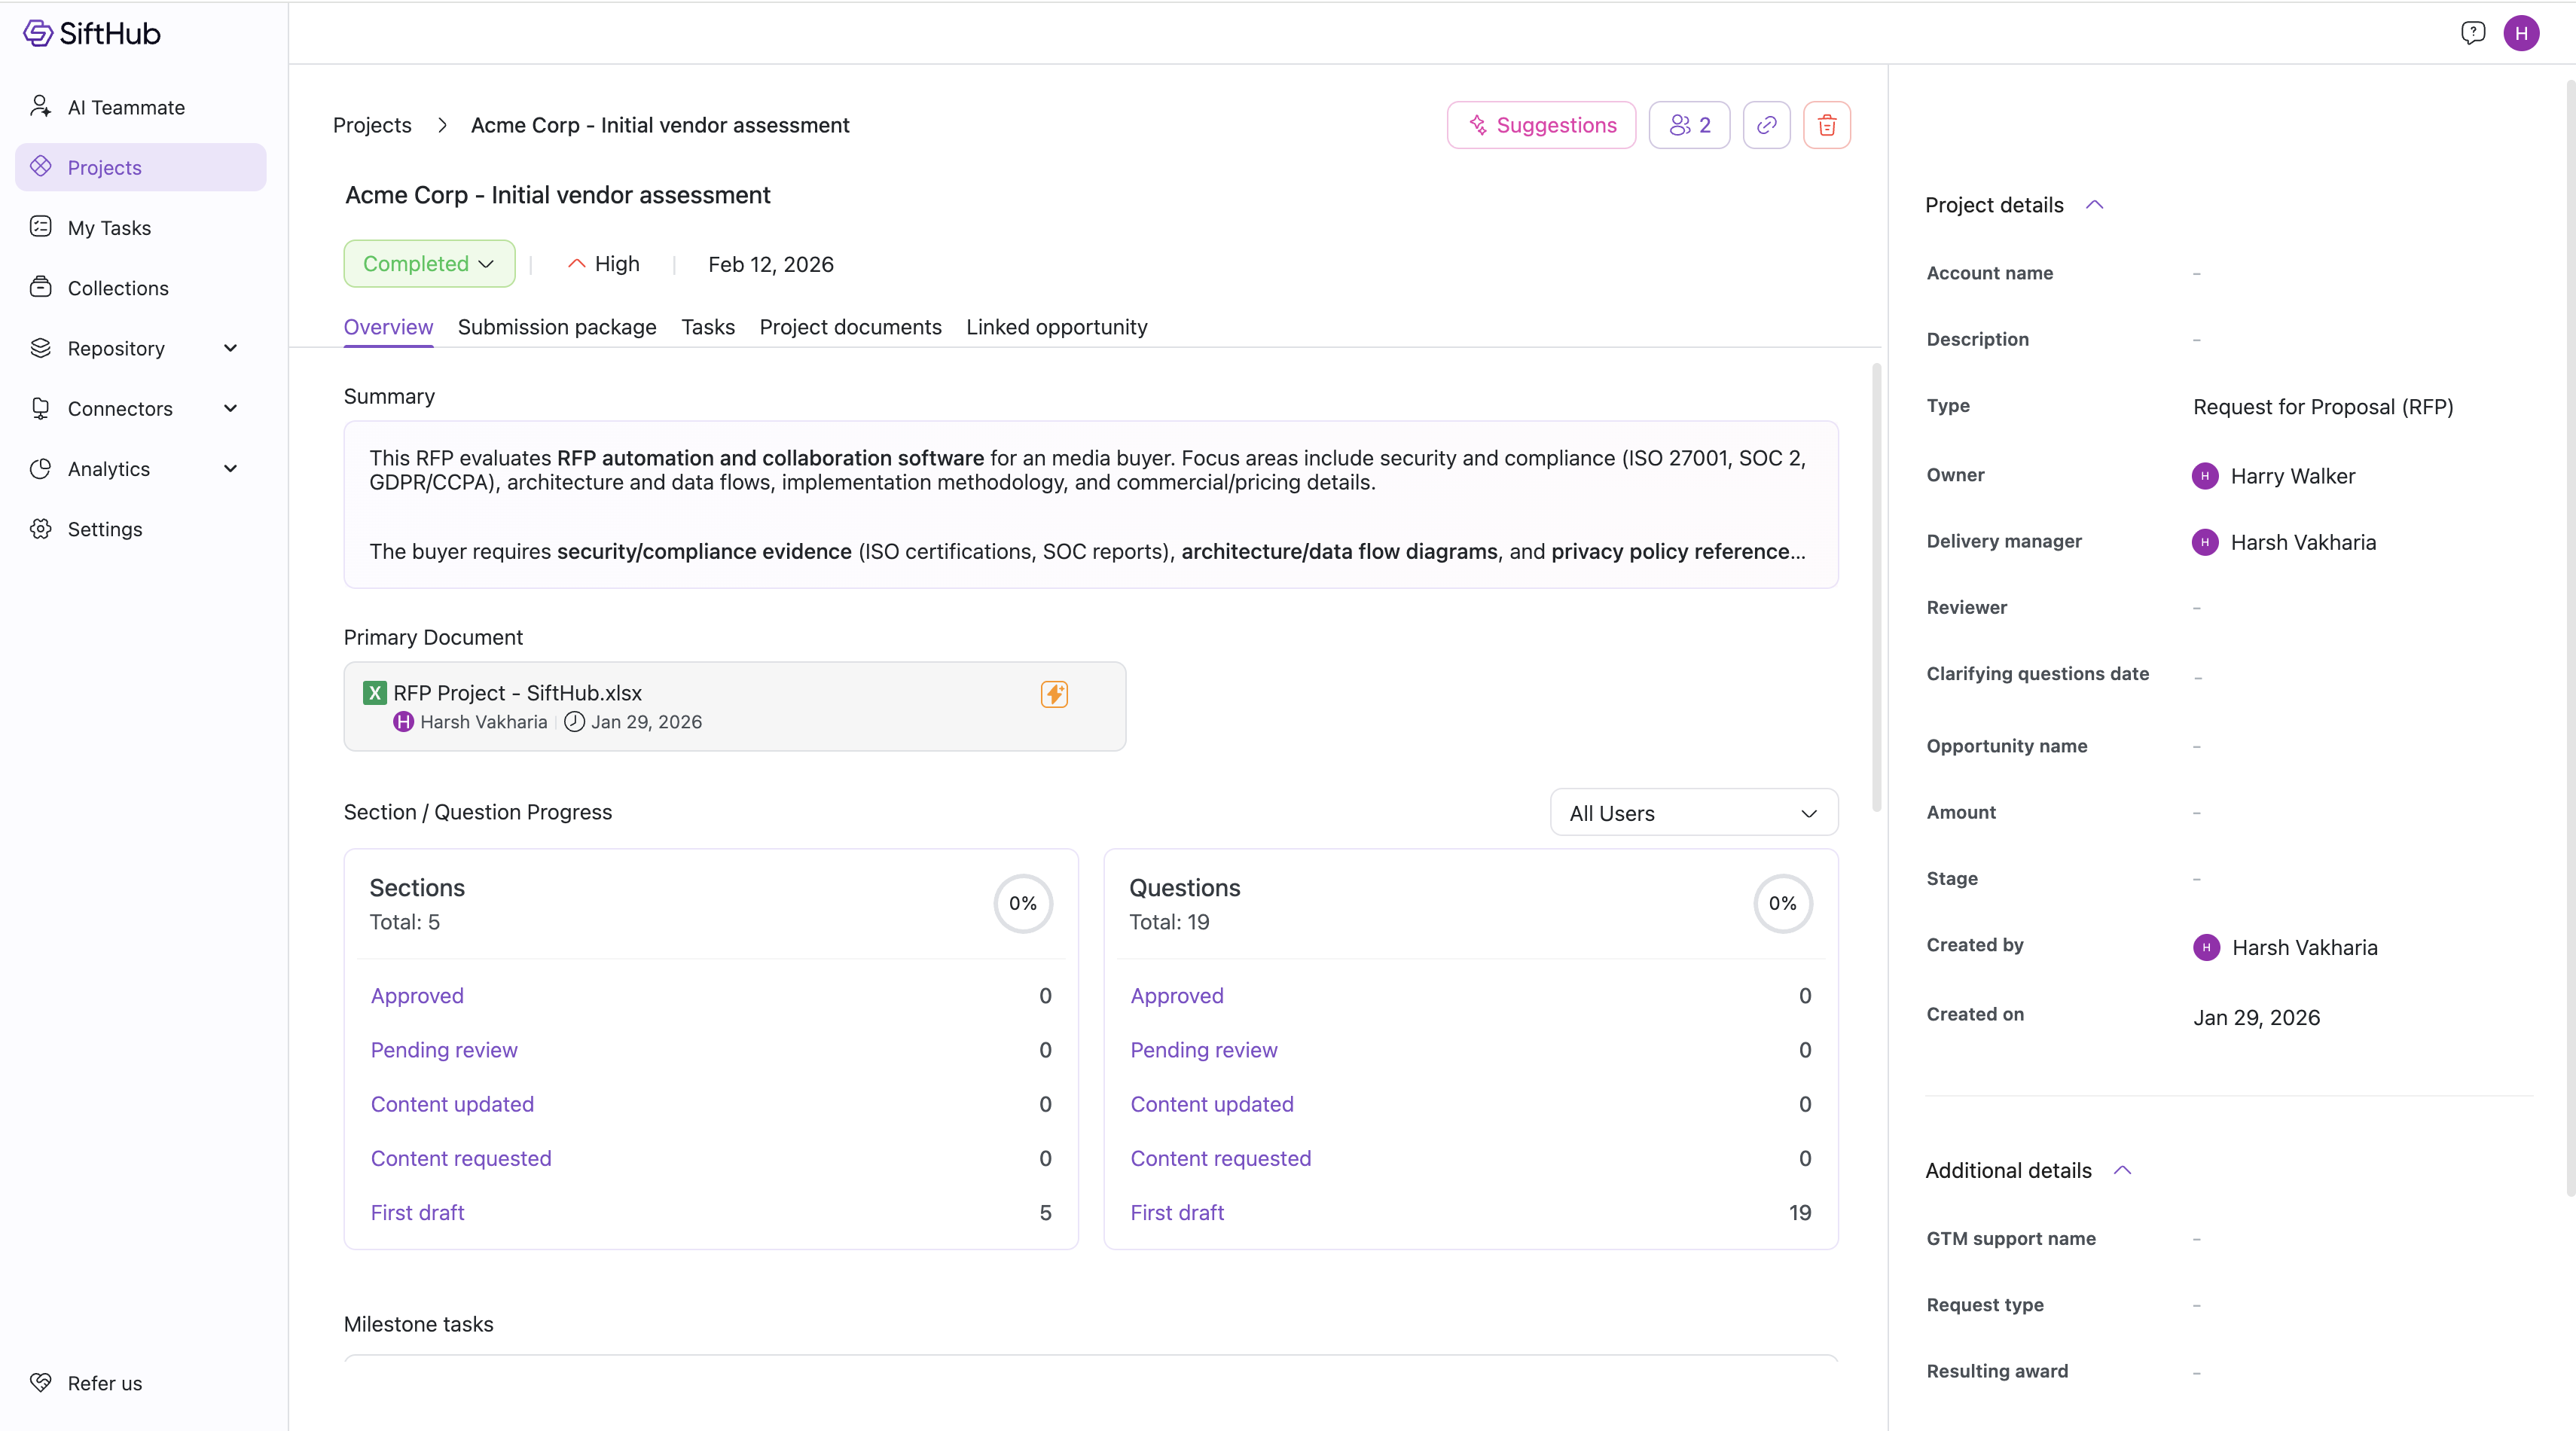Viewport: 2576px width, 1431px height.
Task: Open AI Teammate in sidebar
Action: 126,107
